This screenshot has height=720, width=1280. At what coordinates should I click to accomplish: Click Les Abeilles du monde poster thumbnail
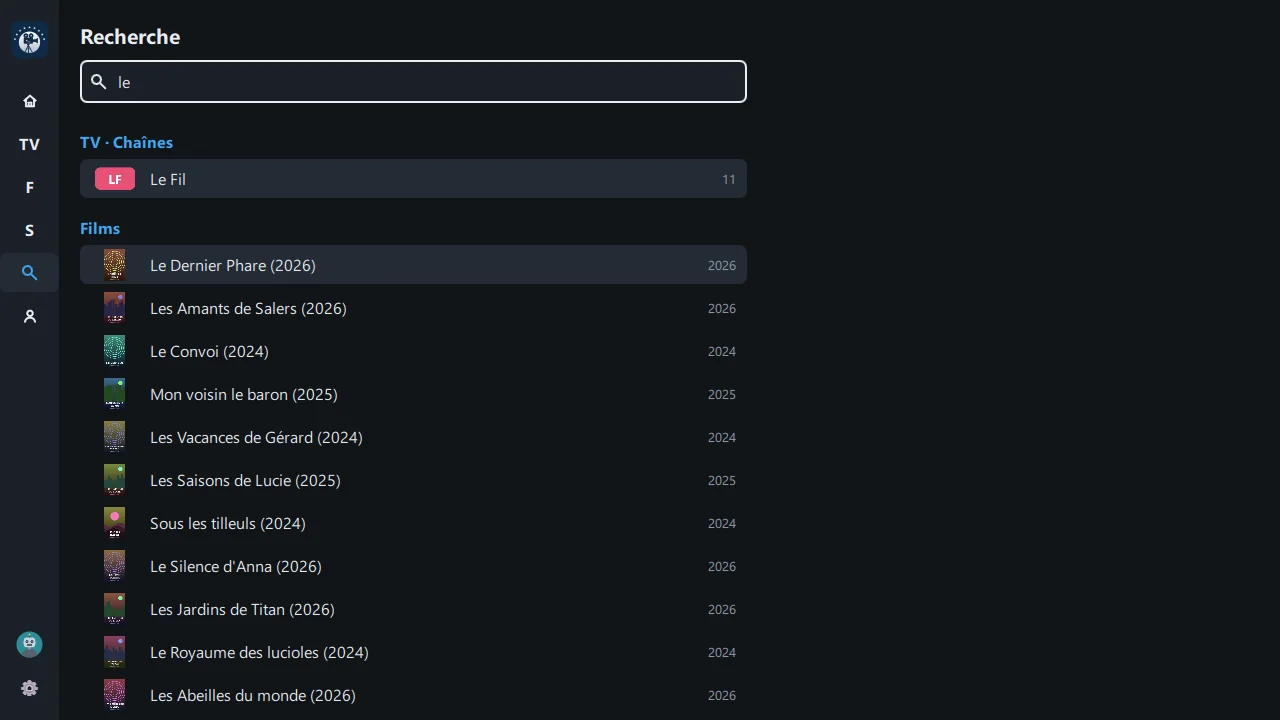[115, 695]
